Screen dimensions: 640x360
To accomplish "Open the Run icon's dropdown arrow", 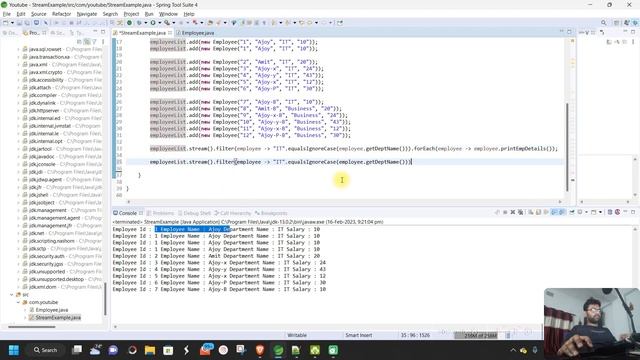I will 160,22.
